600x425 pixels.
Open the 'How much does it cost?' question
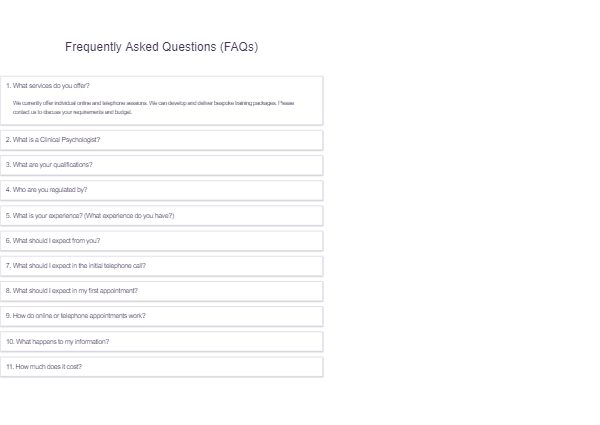click(x=161, y=367)
